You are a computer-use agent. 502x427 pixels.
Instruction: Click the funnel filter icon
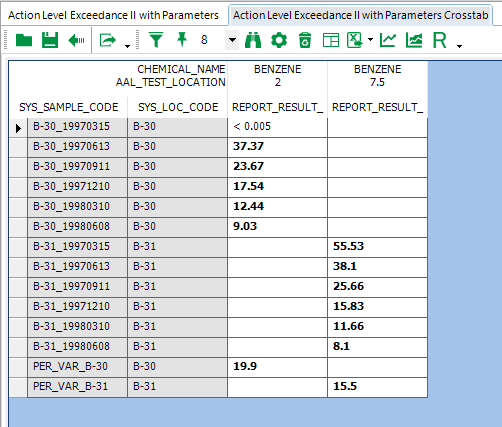point(156,40)
